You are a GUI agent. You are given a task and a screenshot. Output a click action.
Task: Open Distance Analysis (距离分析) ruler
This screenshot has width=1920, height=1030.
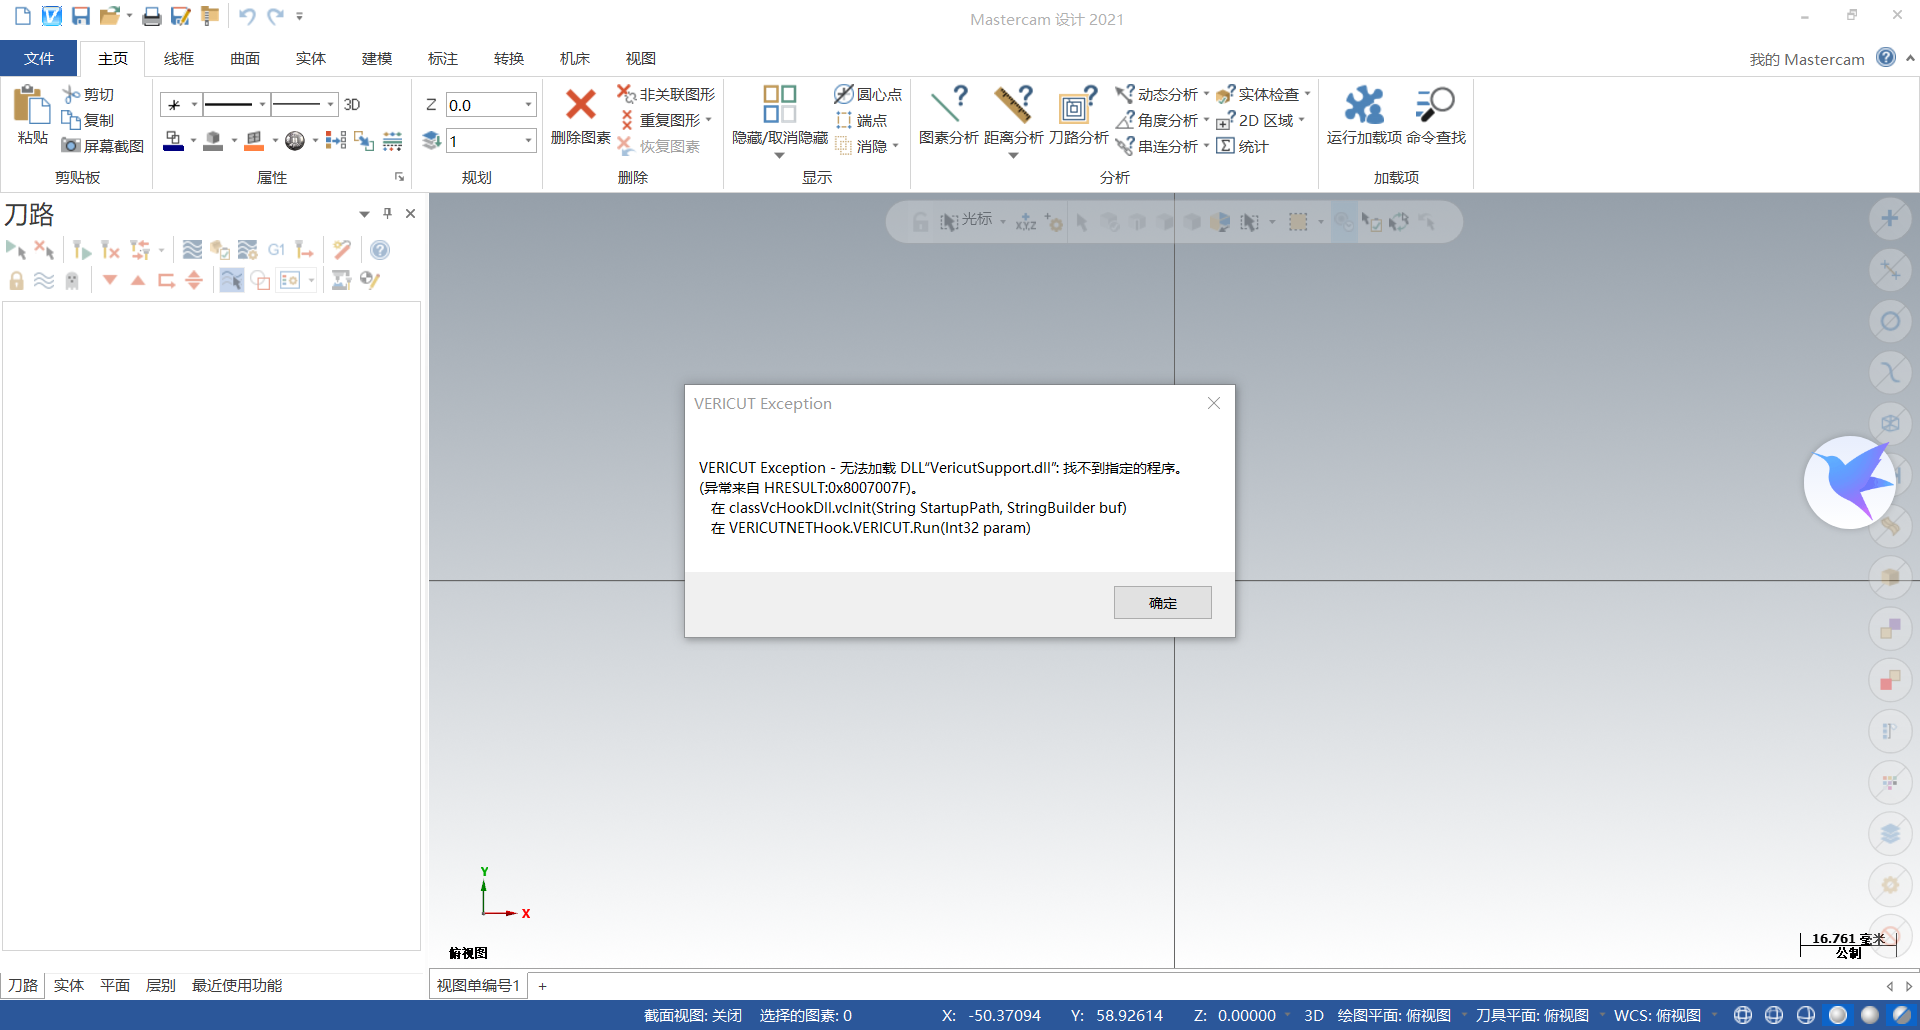click(x=1013, y=116)
